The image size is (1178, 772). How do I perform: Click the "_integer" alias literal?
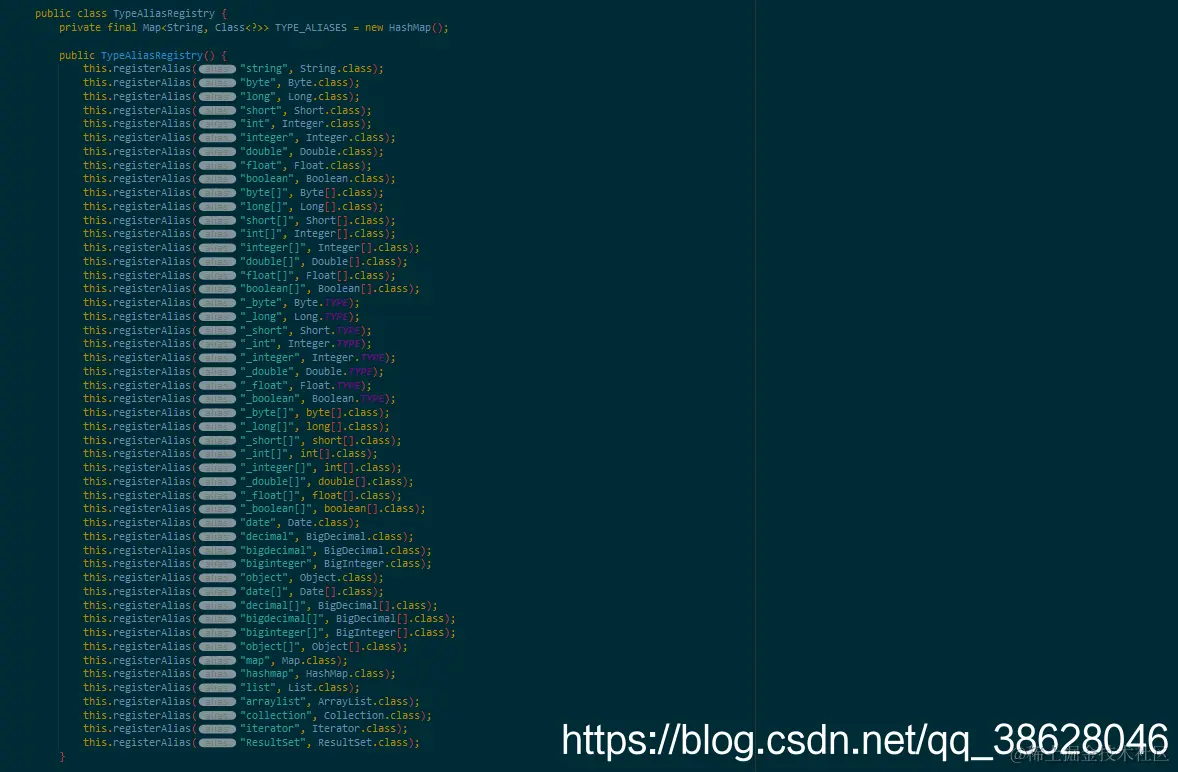[270, 357]
